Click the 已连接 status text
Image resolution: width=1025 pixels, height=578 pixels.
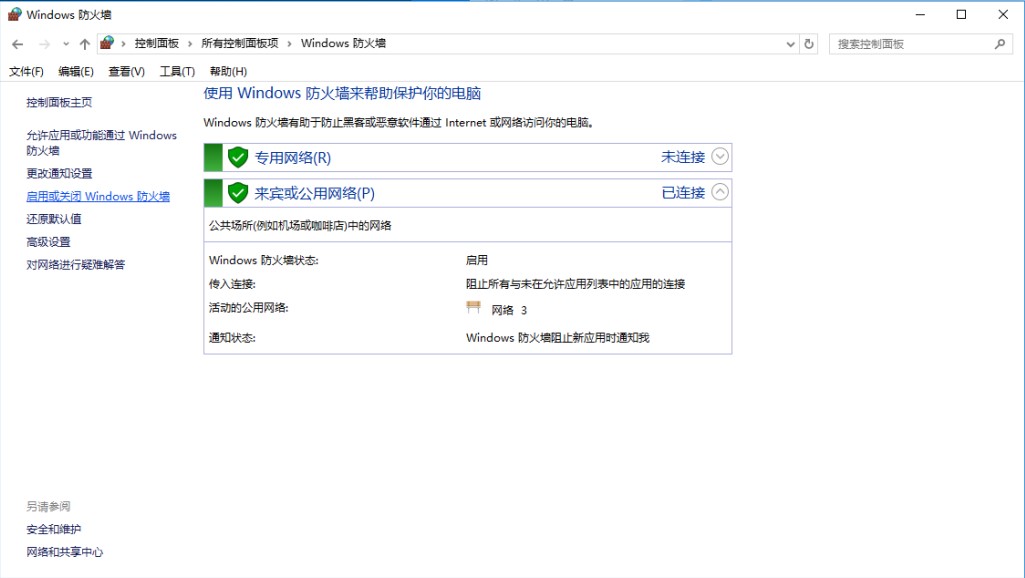(683, 192)
